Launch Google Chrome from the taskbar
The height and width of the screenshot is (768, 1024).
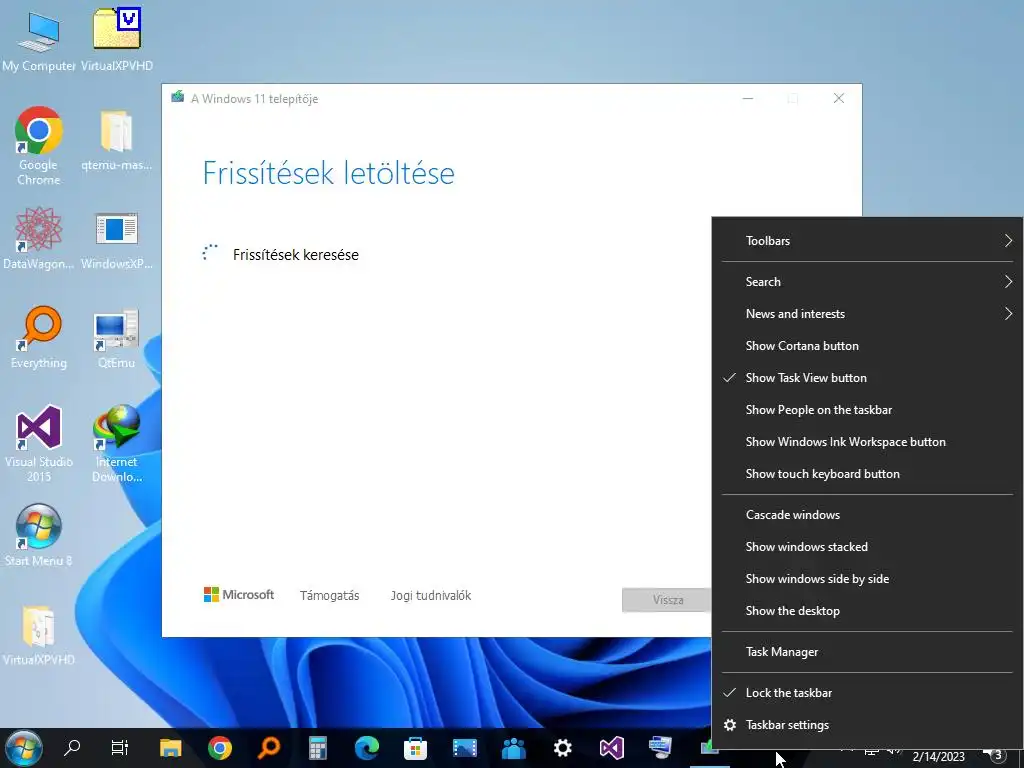coord(220,748)
